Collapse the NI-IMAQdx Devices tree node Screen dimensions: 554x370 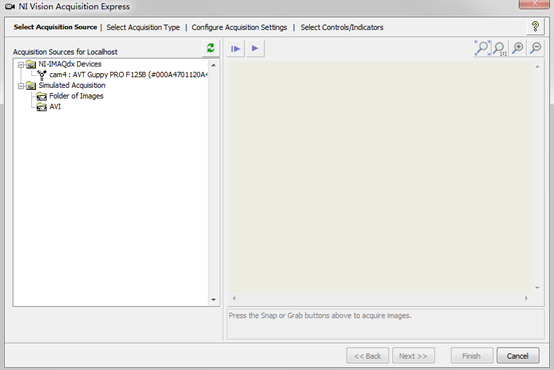21,65
